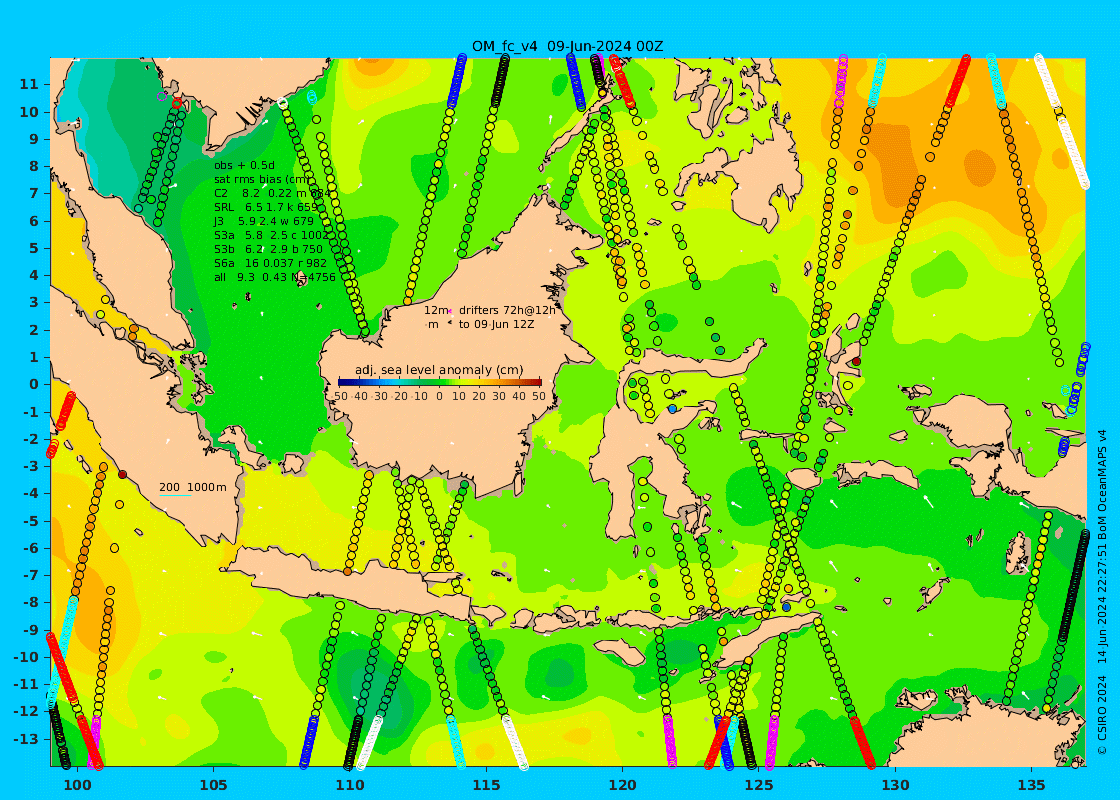
Task: Select the C2 satellite stats row
Action: pyautogui.click(x=272, y=194)
